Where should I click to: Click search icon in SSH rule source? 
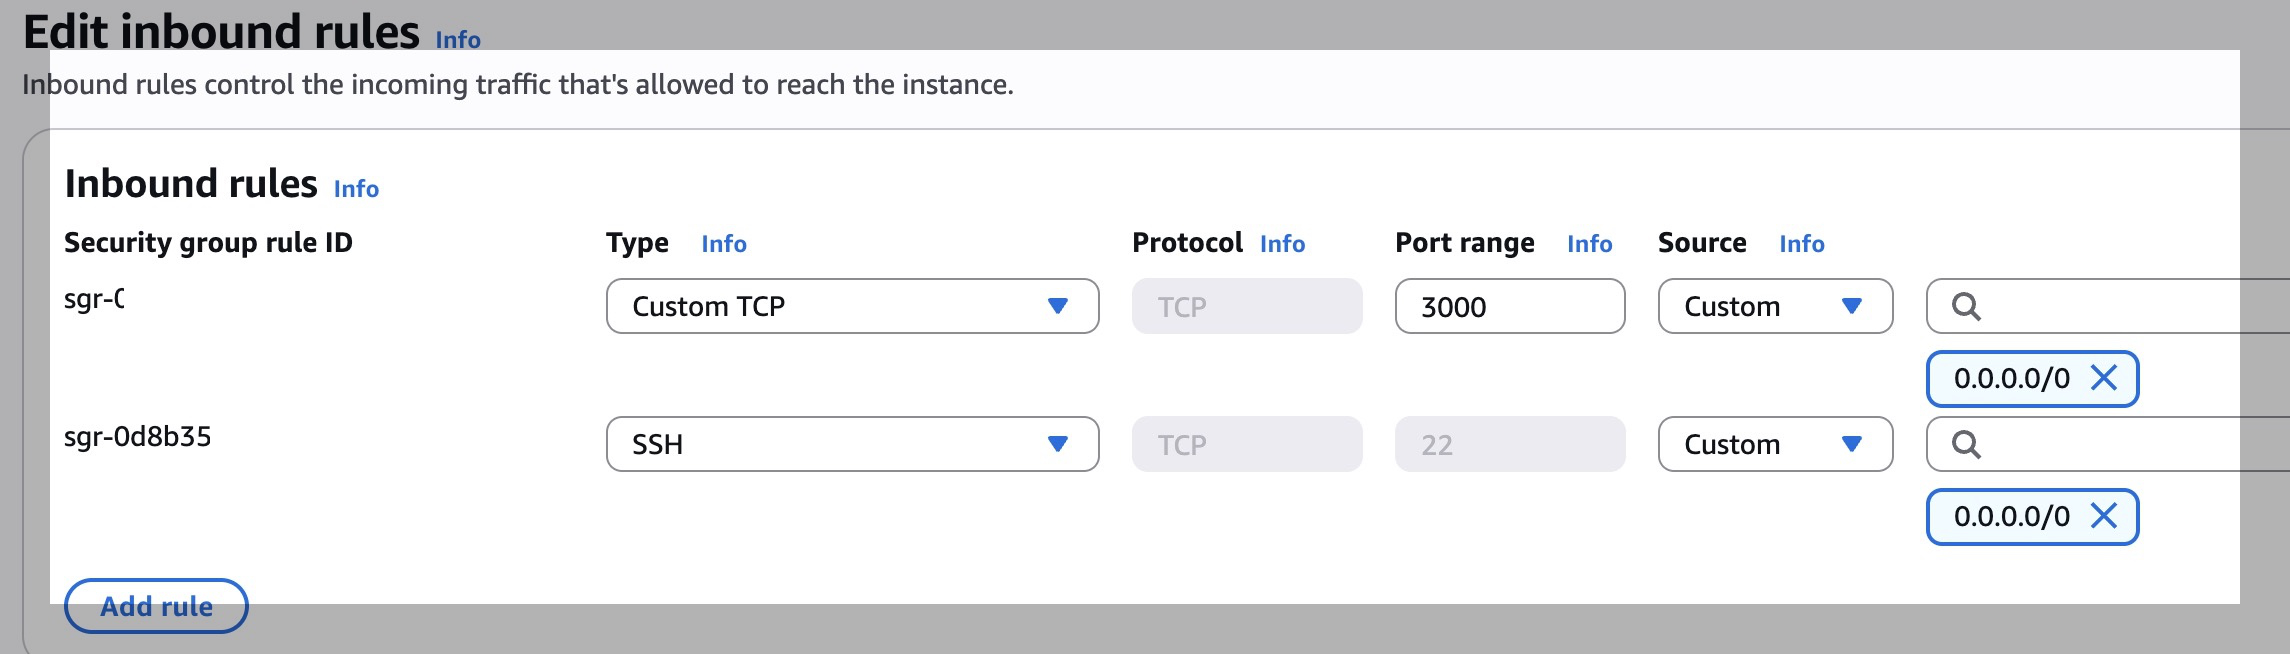tap(1966, 444)
